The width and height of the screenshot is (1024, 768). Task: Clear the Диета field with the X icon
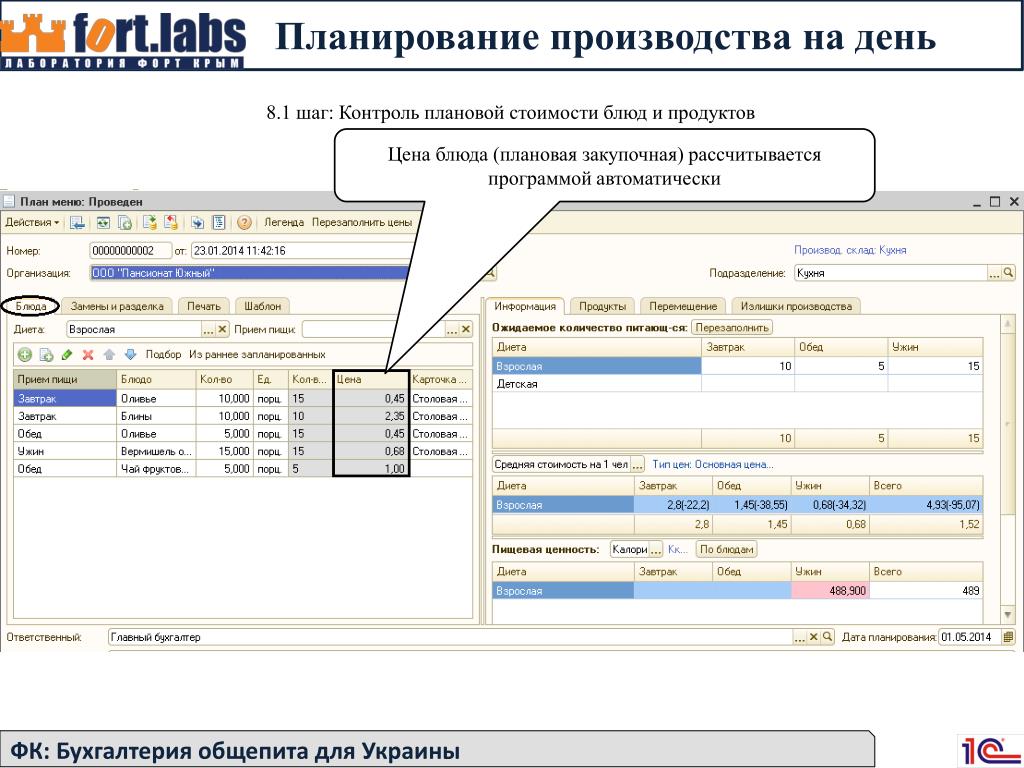[222, 330]
